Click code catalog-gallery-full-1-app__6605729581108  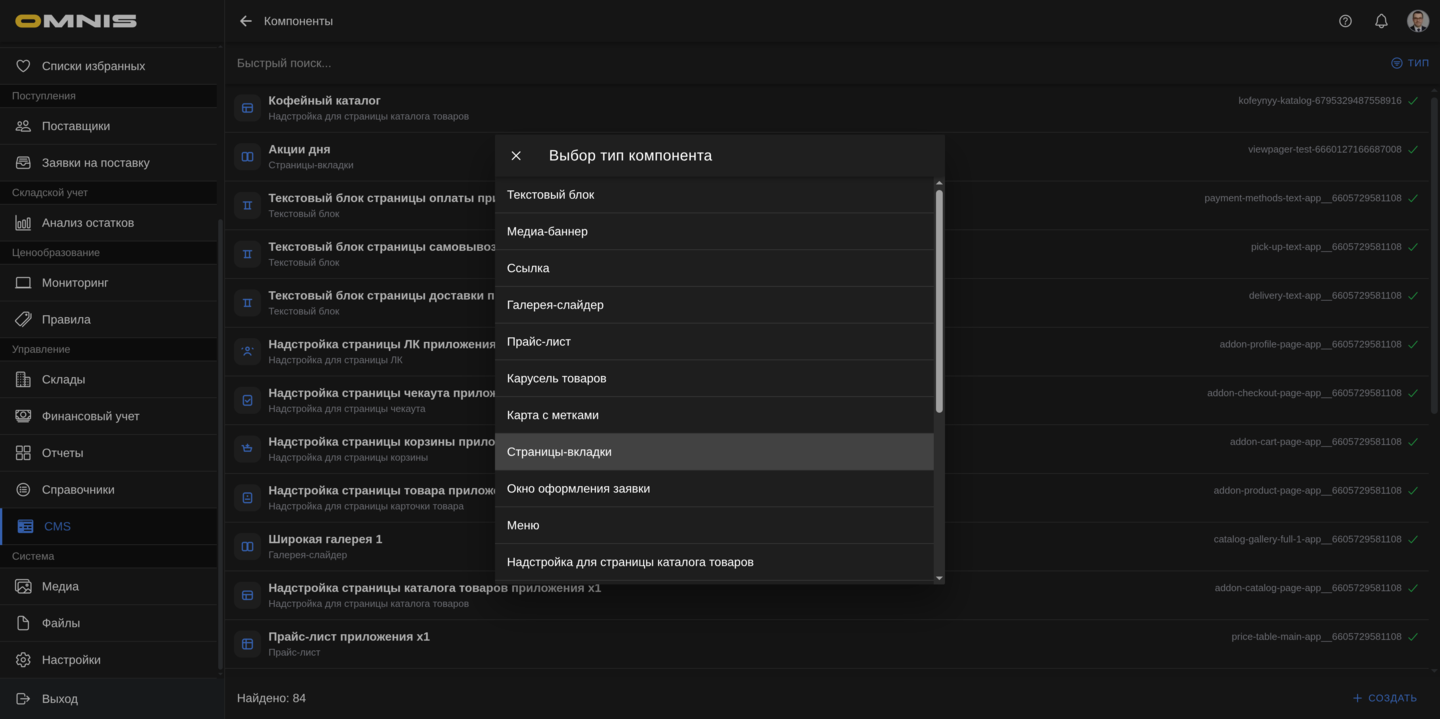pyautogui.click(x=1308, y=539)
